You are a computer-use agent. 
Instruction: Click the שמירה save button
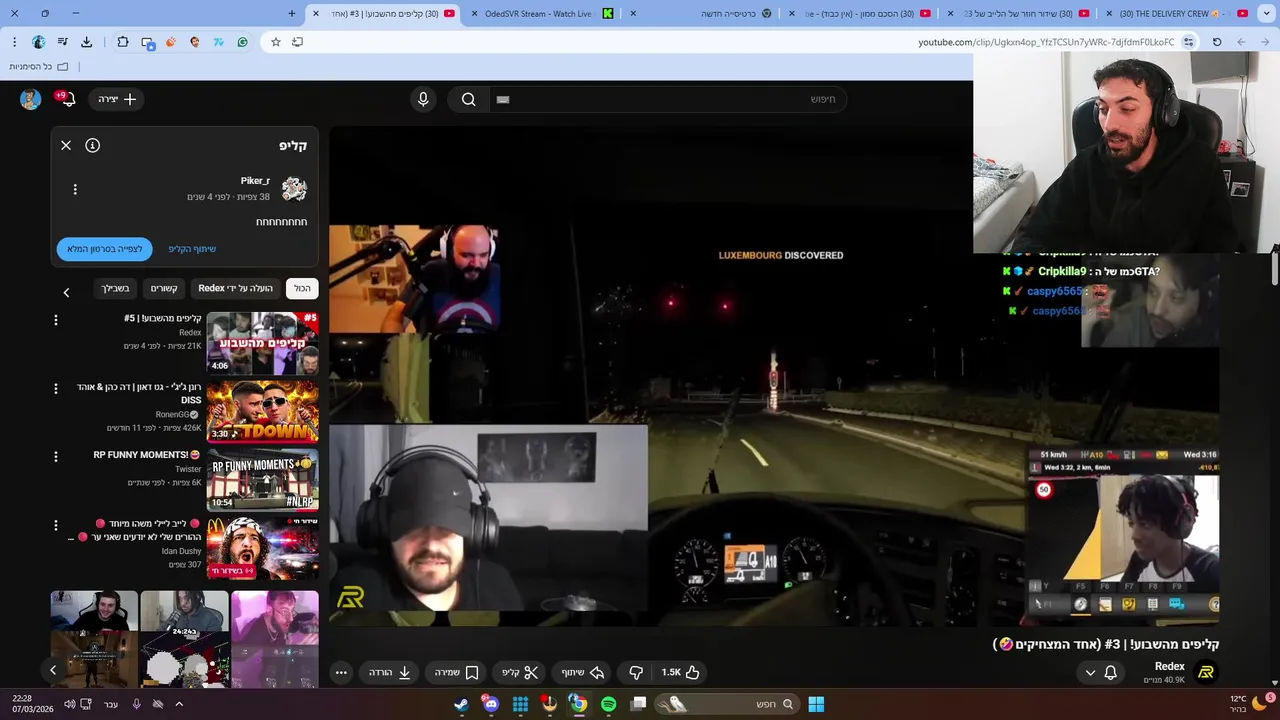457,672
